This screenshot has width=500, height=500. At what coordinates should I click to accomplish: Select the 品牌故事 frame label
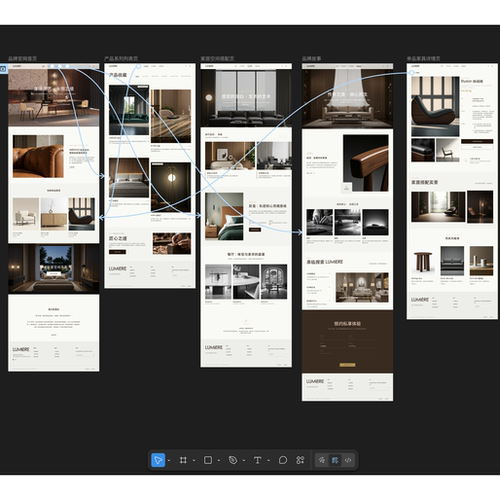[x=312, y=59]
